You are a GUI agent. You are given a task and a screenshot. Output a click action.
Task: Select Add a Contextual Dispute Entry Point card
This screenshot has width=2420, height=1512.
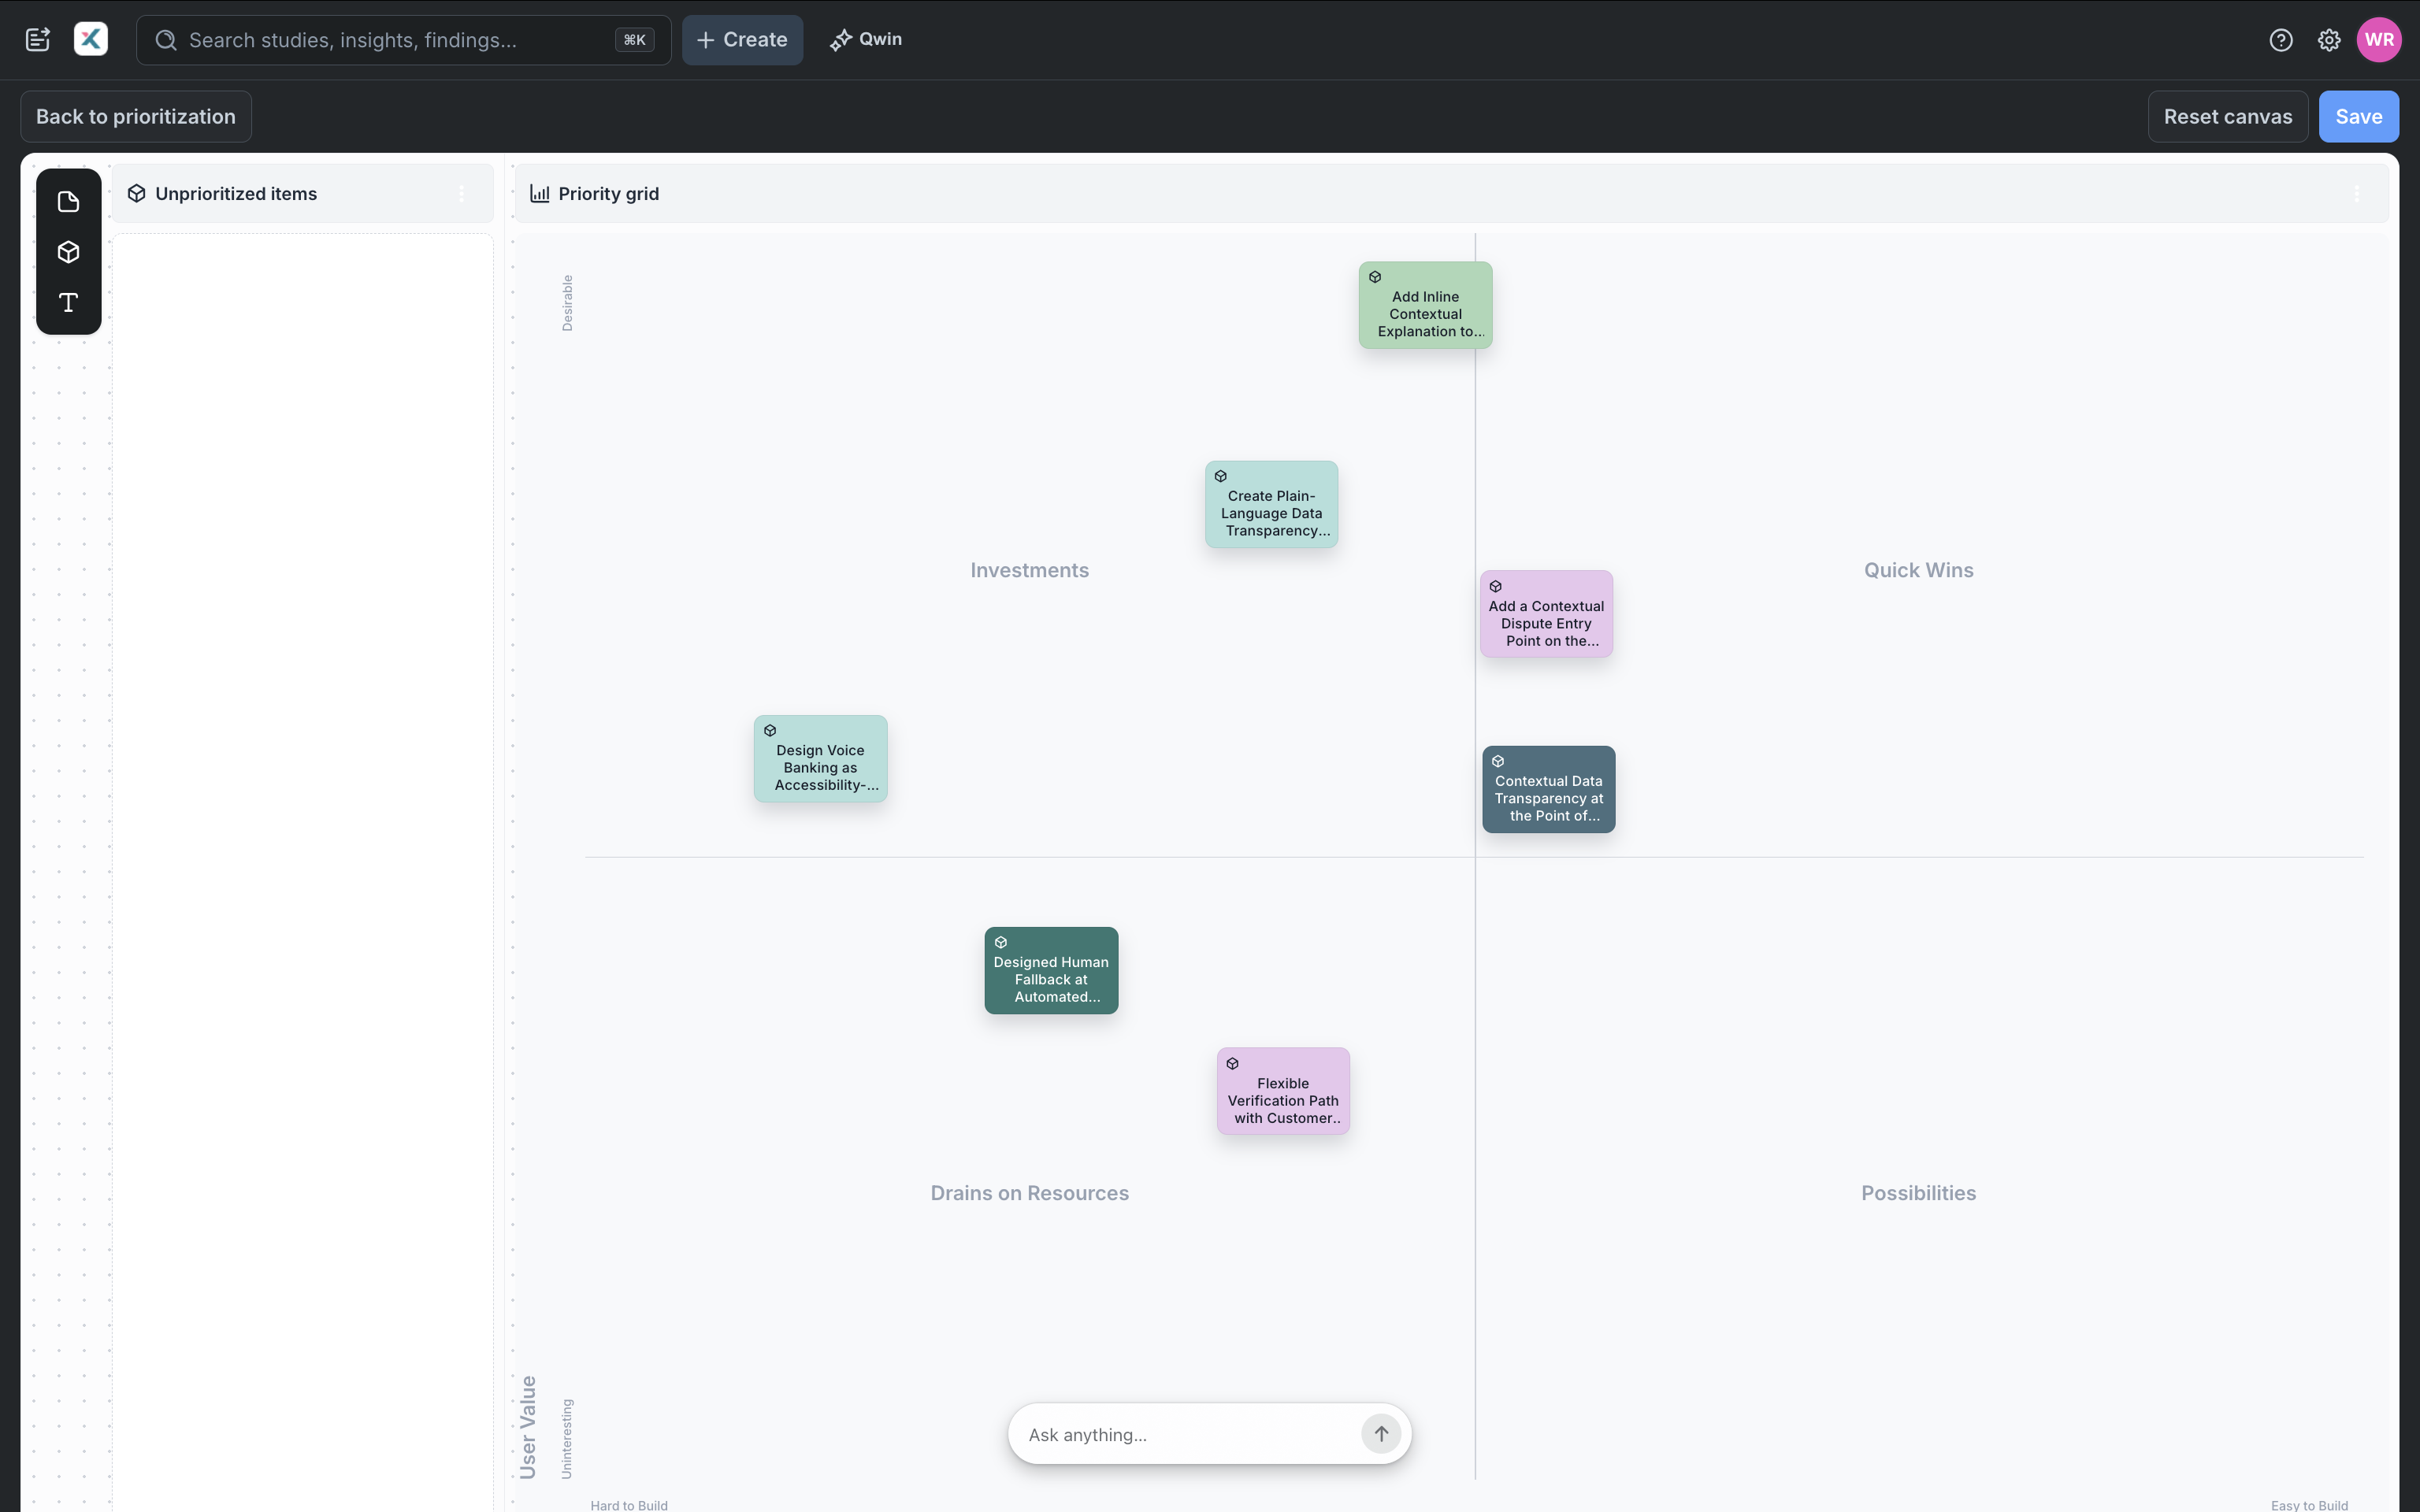(x=1546, y=614)
